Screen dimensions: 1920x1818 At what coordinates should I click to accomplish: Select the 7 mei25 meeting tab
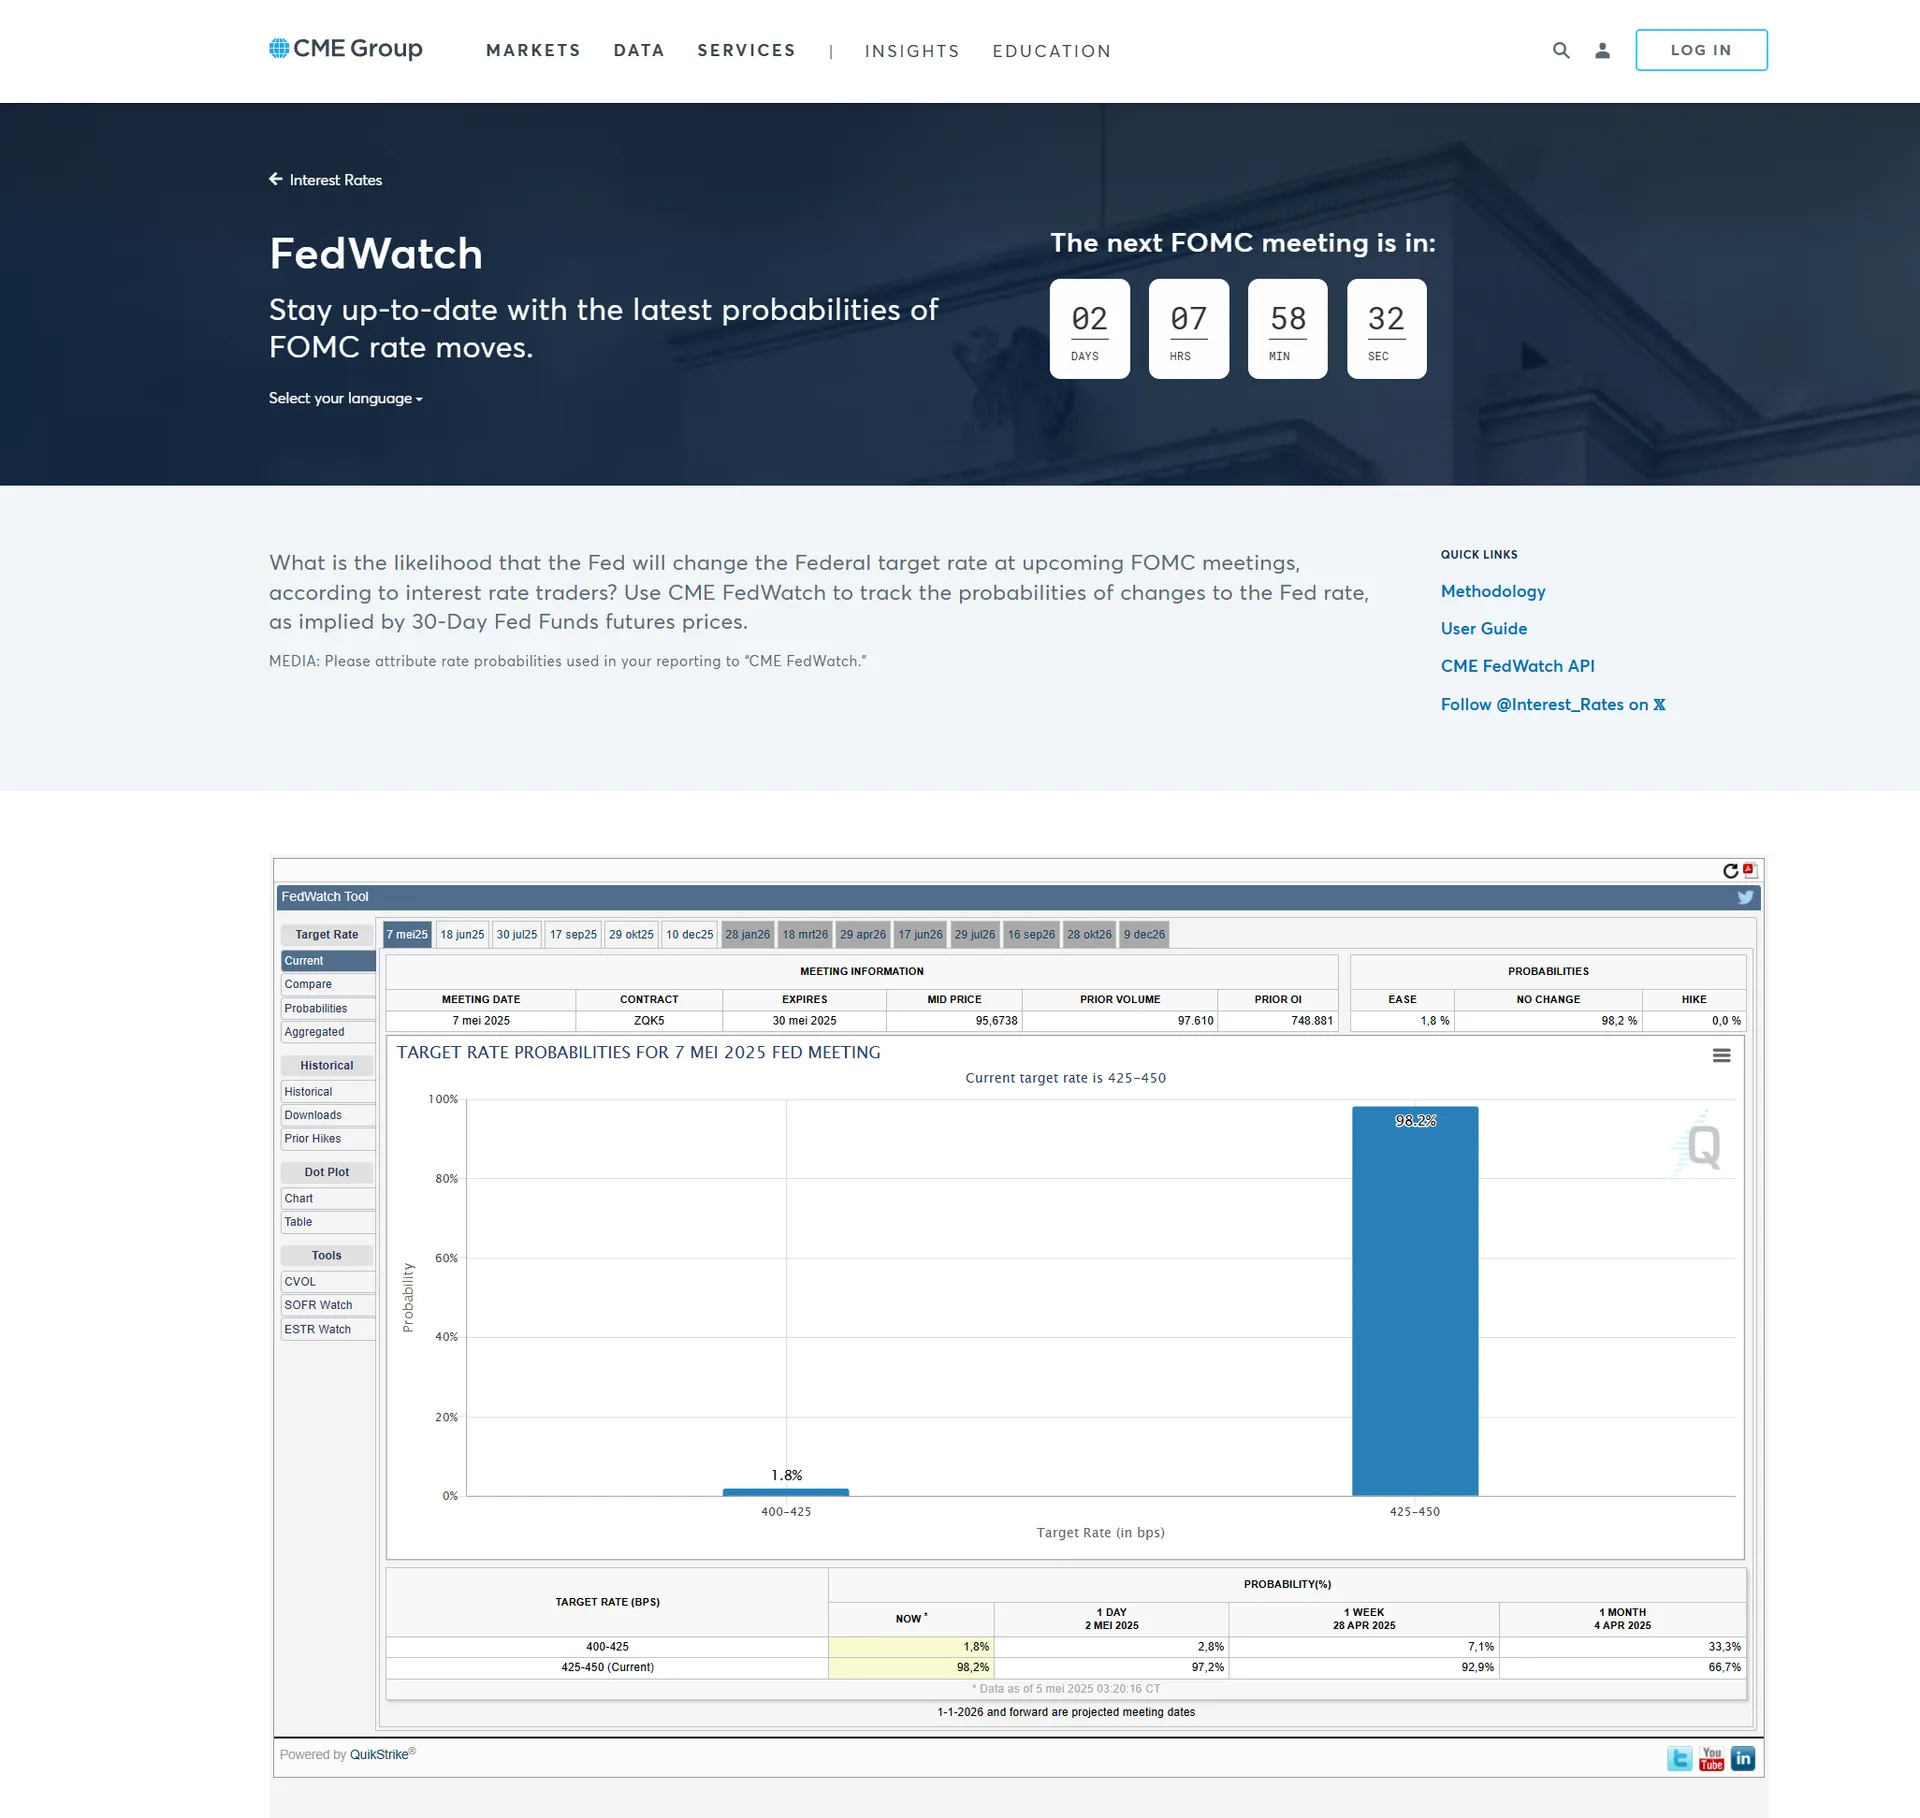[x=407, y=935]
